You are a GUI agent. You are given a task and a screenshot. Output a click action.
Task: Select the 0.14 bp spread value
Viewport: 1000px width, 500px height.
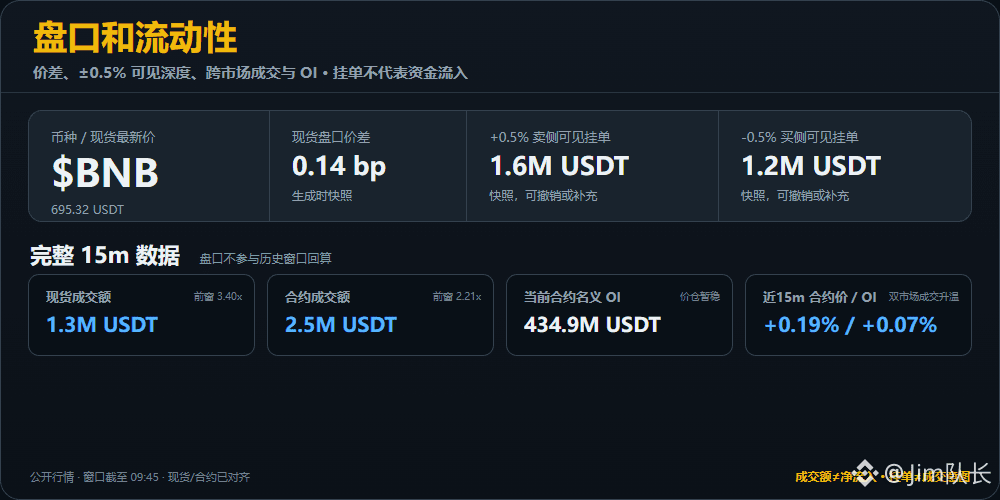click(x=339, y=166)
